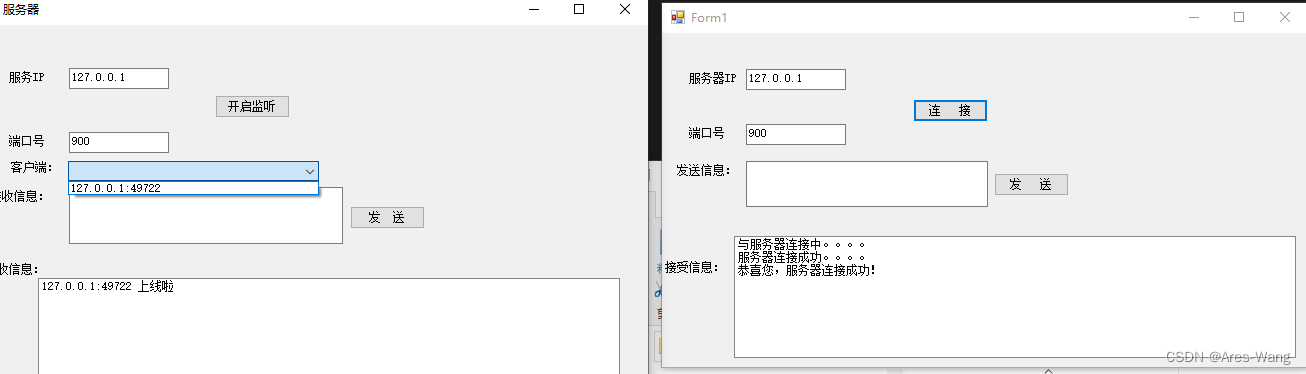Image resolution: width=1306 pixels, height=374 pixels.
Task: Maximize the 服务器 window
Action: (x=579, y=9)
